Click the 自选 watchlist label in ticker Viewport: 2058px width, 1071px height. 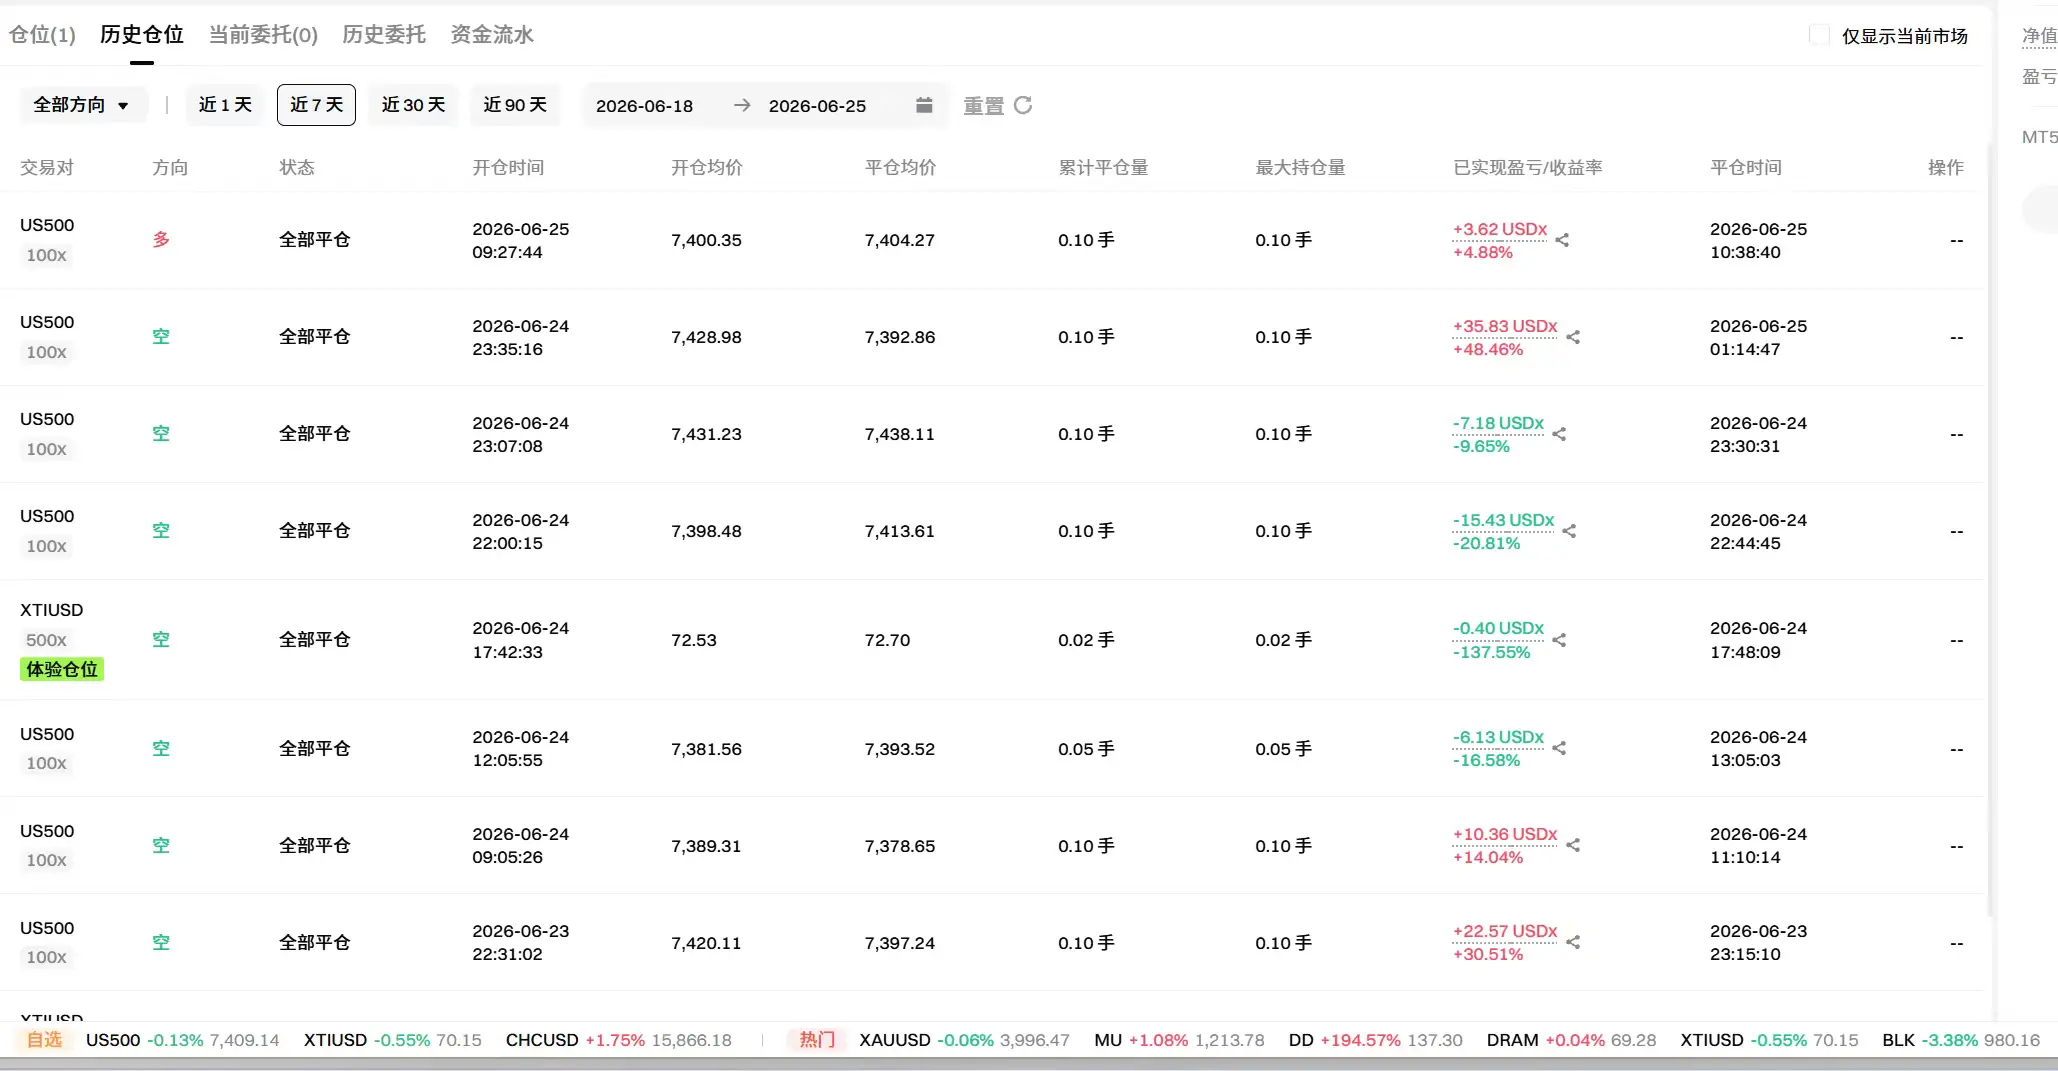[44, 1040]
